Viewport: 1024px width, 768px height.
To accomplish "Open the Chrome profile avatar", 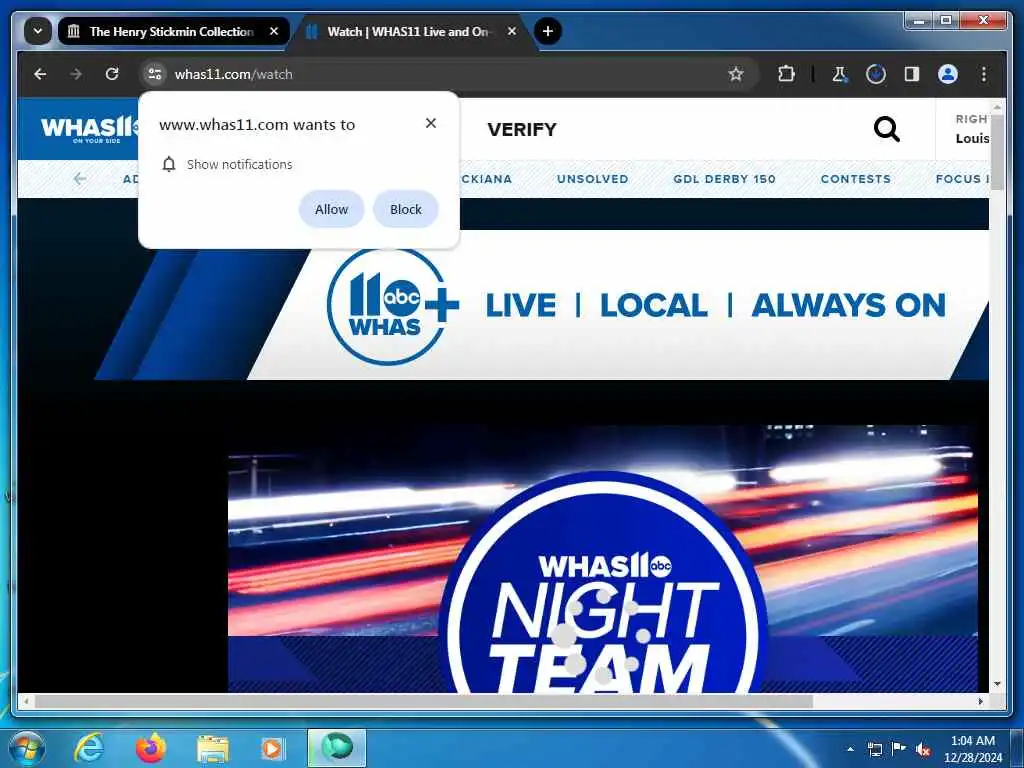I will coord(948,74).
